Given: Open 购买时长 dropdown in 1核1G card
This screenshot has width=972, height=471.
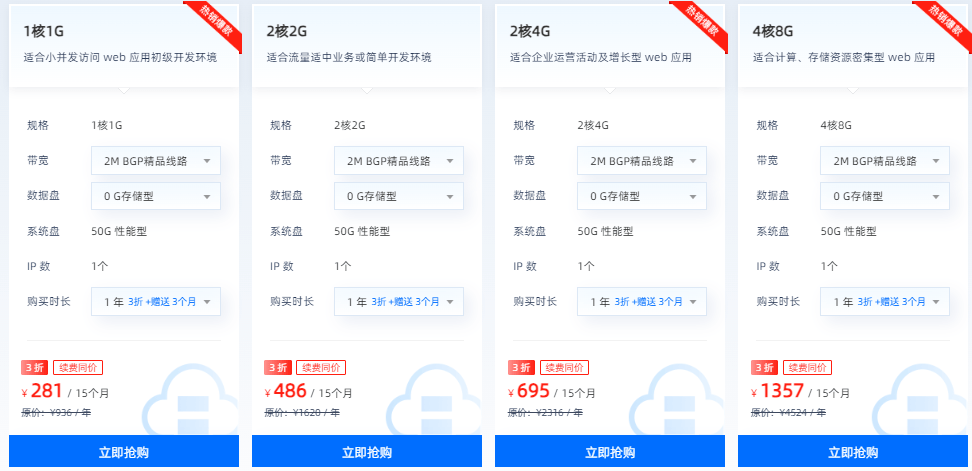Looking at the screenshot, I should (156, 302).
